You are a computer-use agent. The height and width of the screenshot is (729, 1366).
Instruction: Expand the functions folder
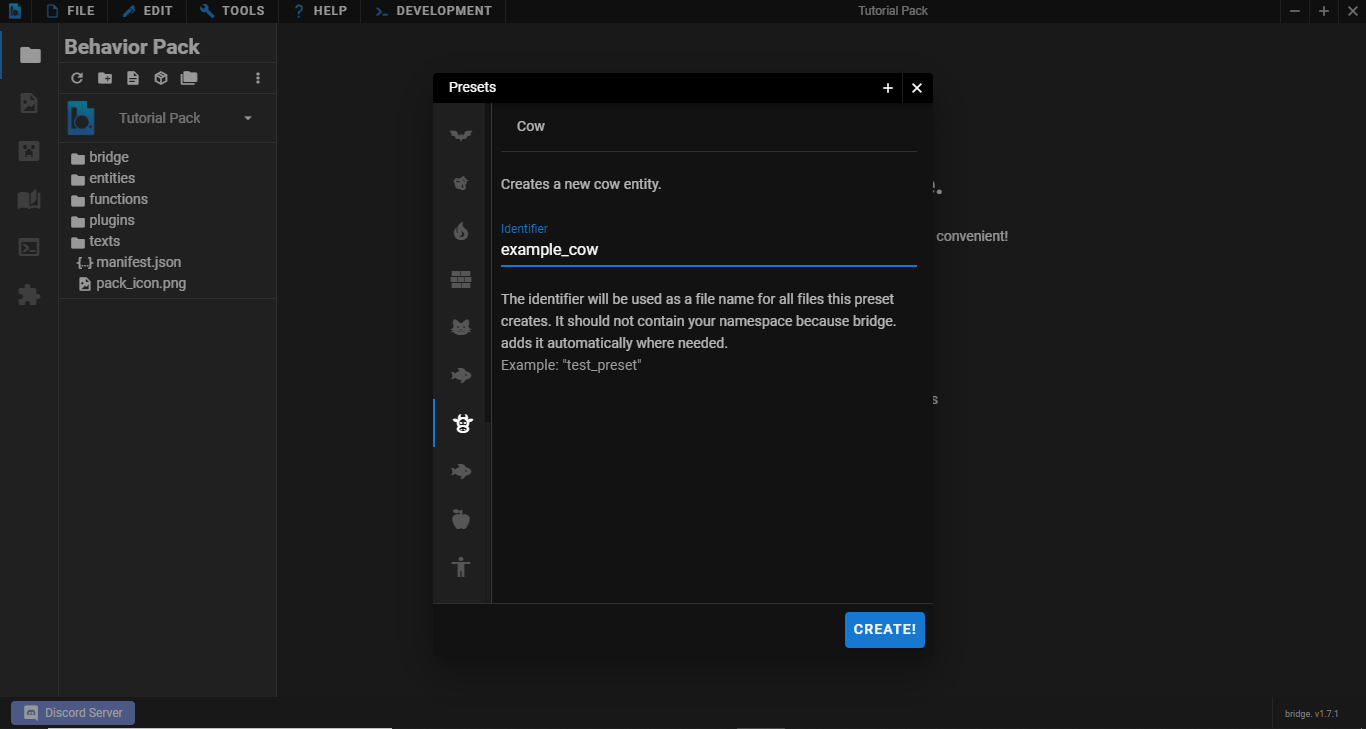click(x=118, y=199)
